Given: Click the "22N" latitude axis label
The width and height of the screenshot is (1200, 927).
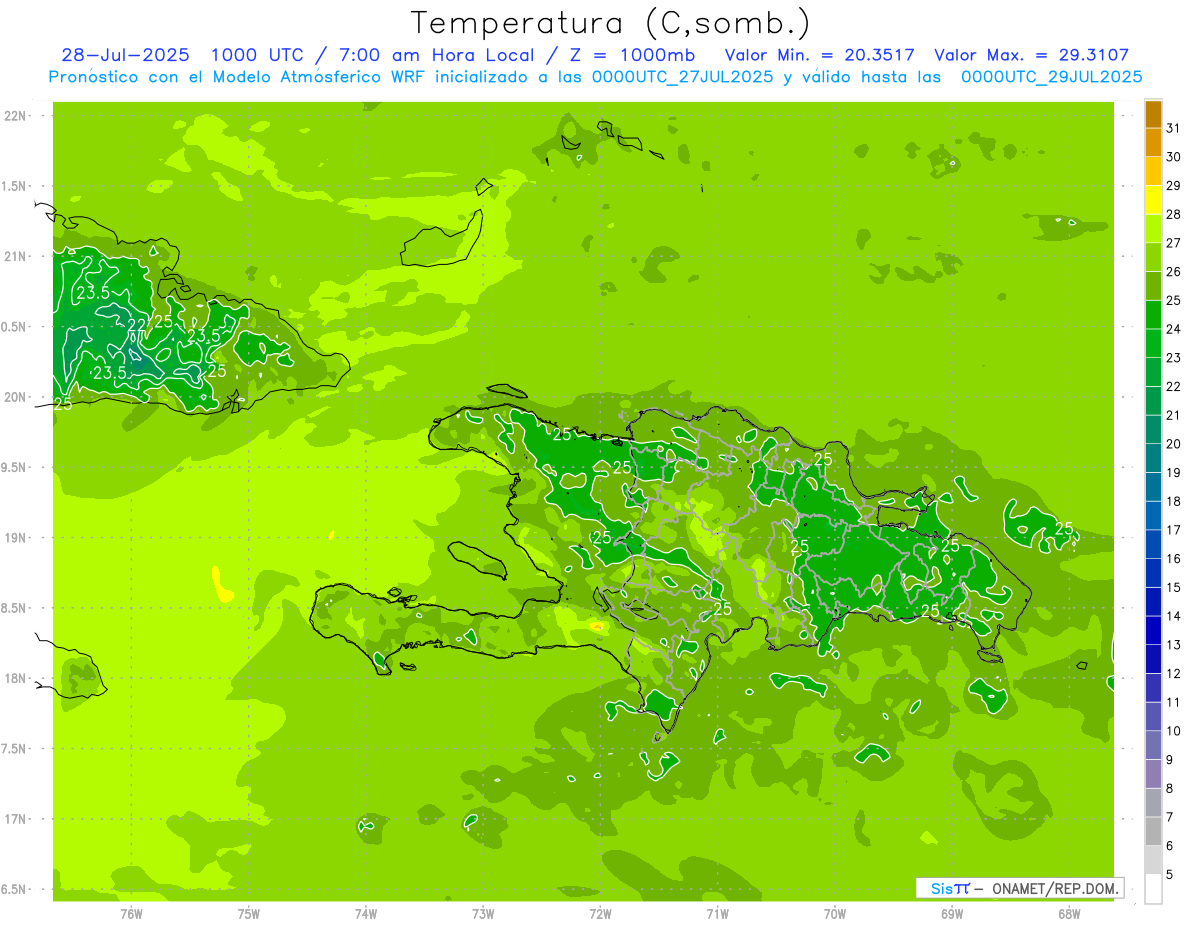Looking at the screenshot, I should click(15, 115).
